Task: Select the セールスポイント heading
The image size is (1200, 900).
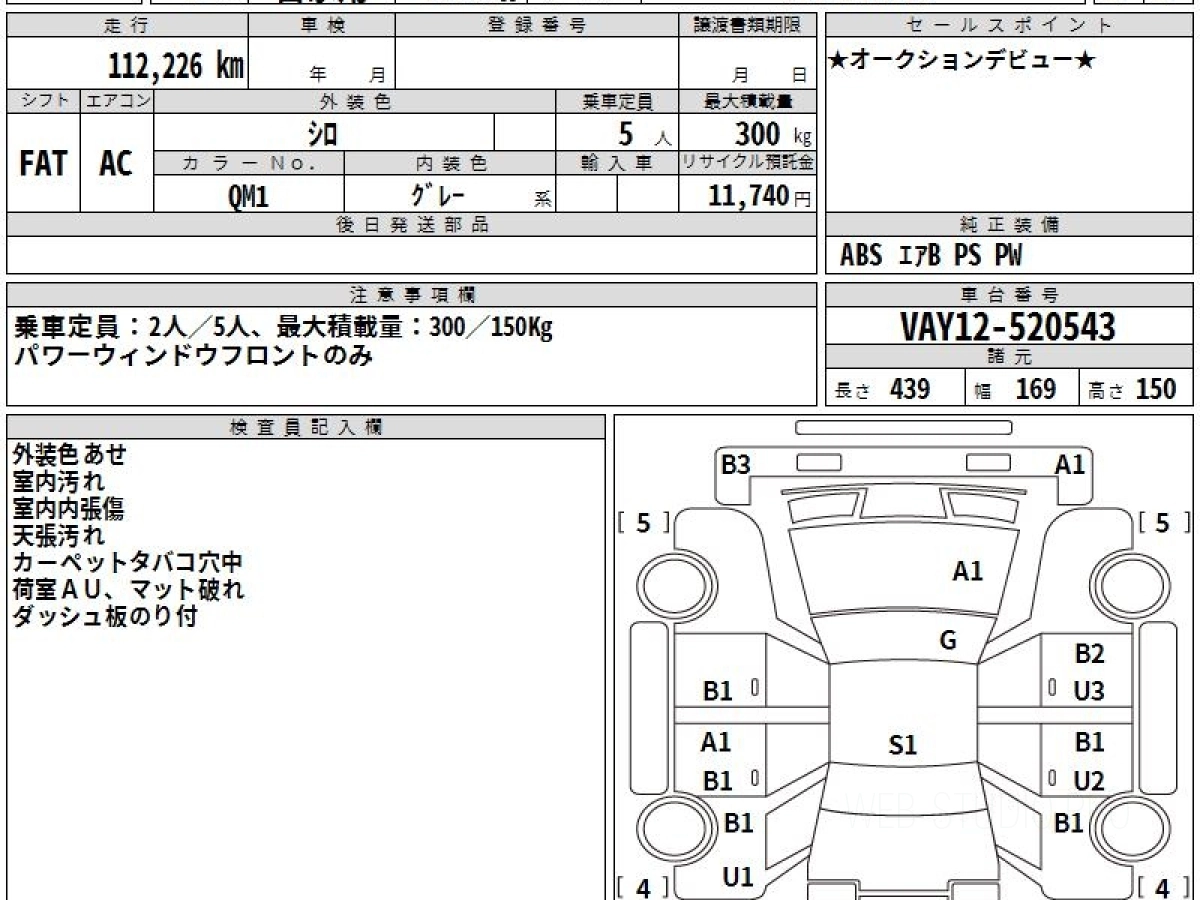Action: click(x=1010, y=26)
